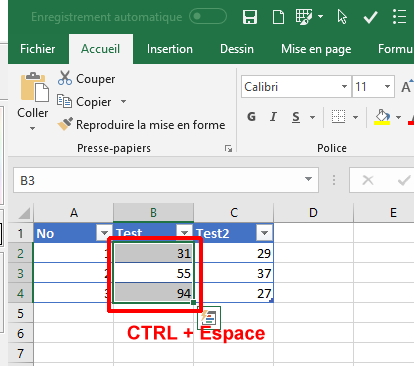Select column B header
Image resolution: width=414 pixels, height=366 pixels.
(153, 213)
